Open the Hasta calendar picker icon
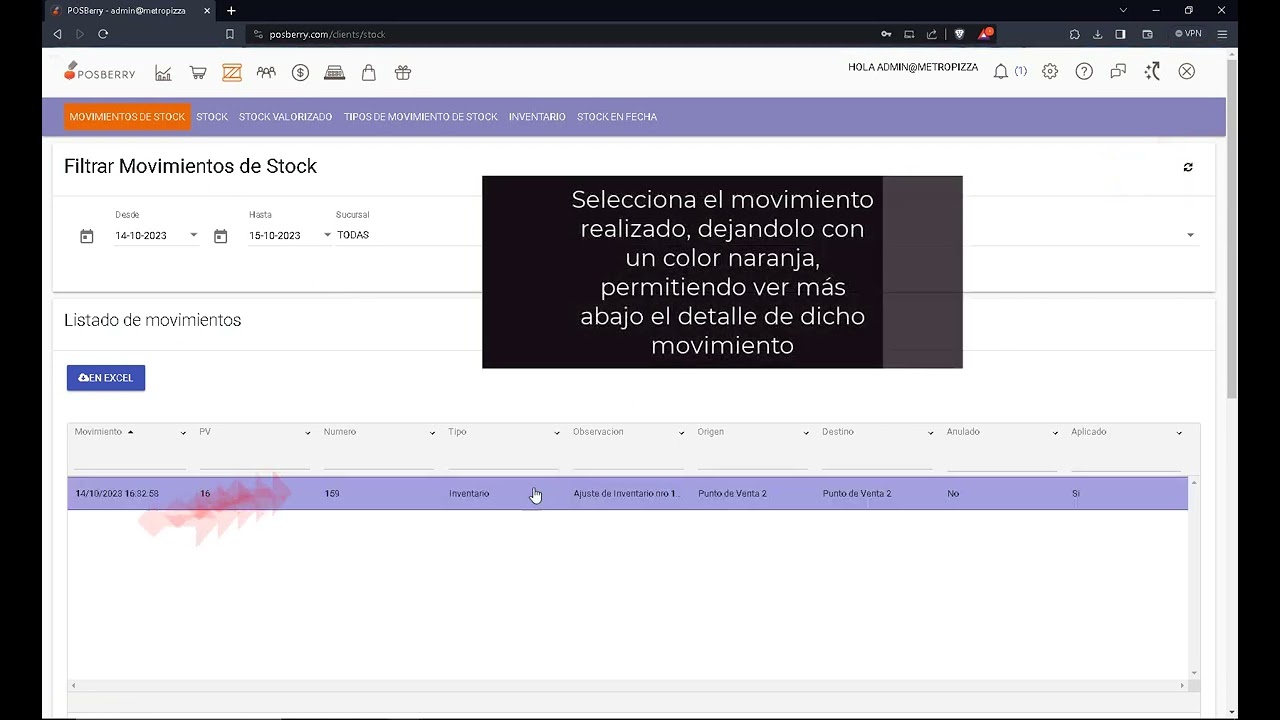The image size is (1280, 720). point(221,236)
